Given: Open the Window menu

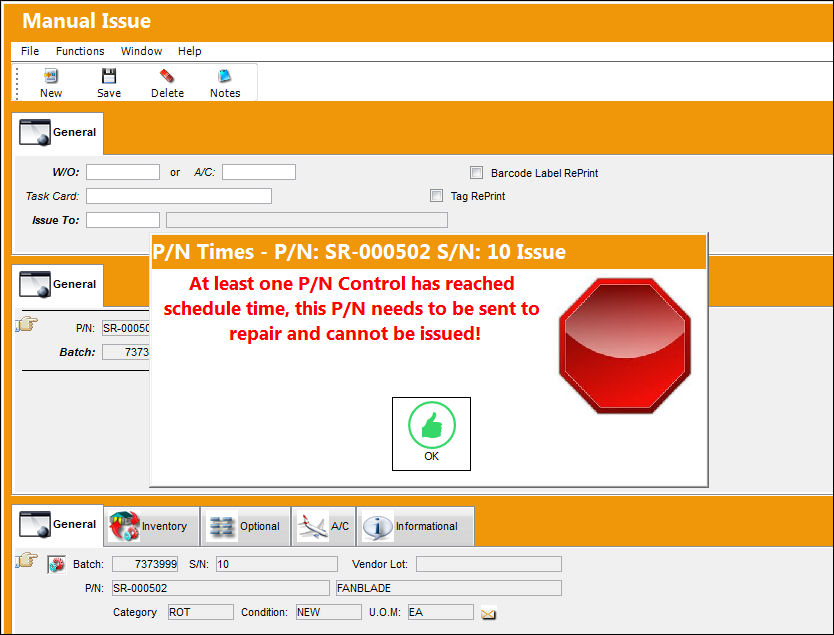Looking at the screenshot, I should [x=141, y=51].
